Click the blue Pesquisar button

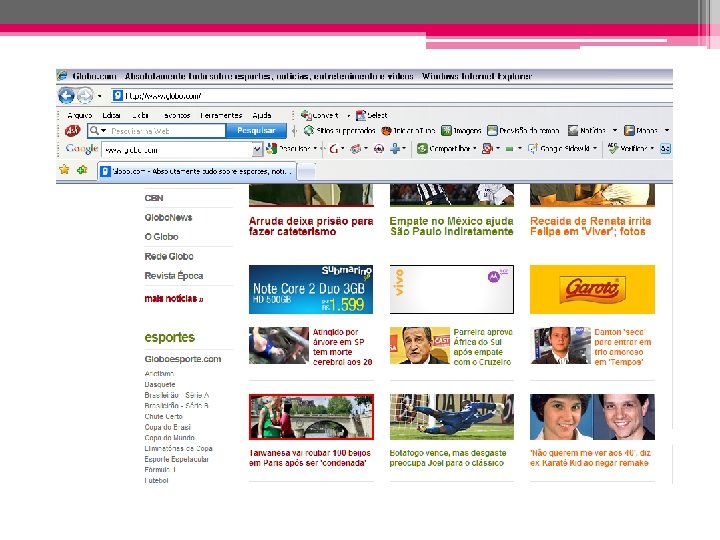click(x=256, y=131)
